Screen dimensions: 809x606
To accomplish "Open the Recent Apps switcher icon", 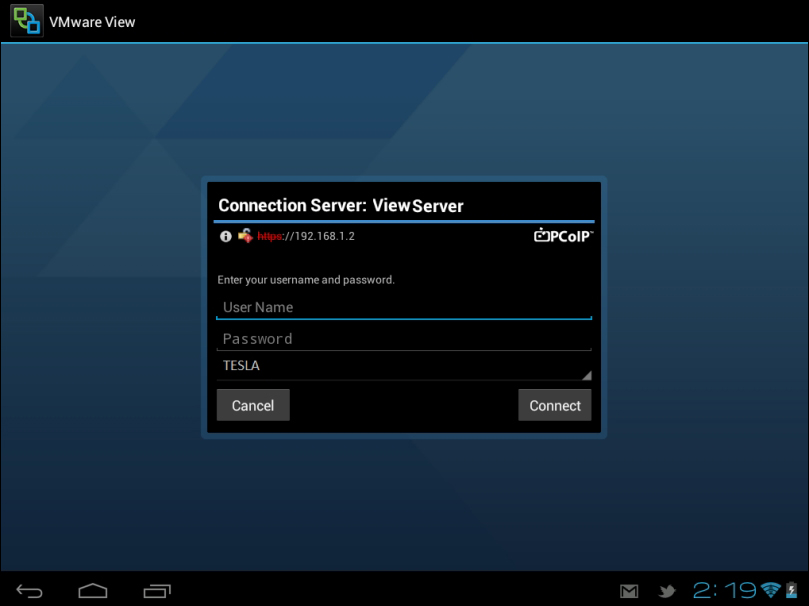I will click(157, 591).
